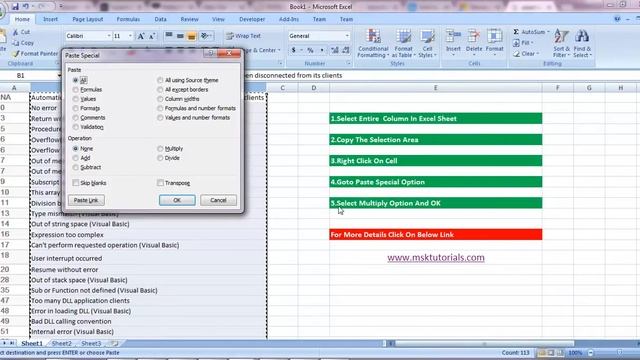Image resolution: width=640 pixels, height=360 pixels.
Task: Select column E header
Action: pos(436,88)
